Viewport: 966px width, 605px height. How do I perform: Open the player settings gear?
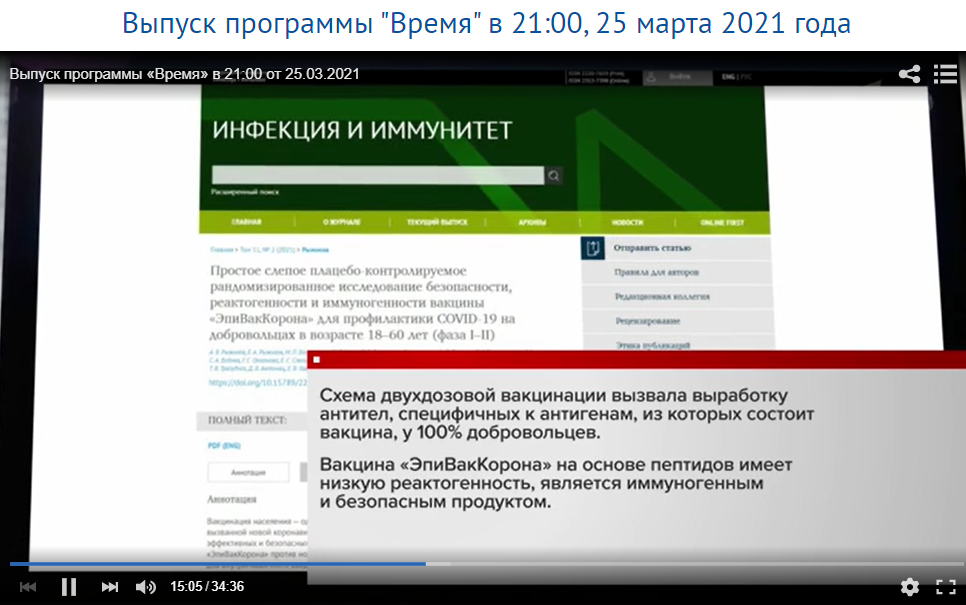pos(909,587)
